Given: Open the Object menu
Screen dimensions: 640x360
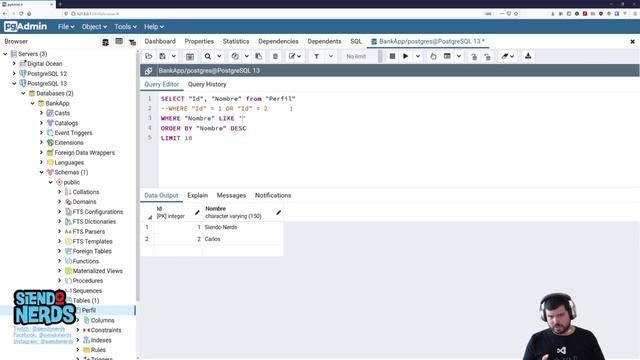Looking at the screenshot, I should 94,27.
